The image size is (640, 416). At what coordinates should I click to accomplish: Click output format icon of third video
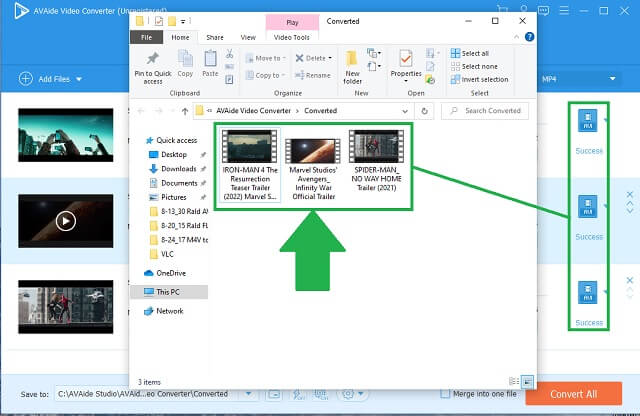coord(587,292)
